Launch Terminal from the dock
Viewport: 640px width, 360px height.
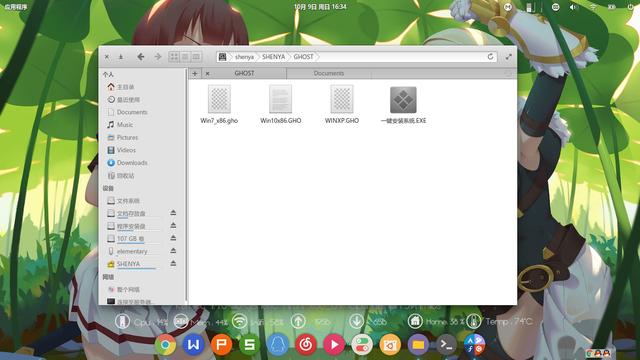pos(446,345)
